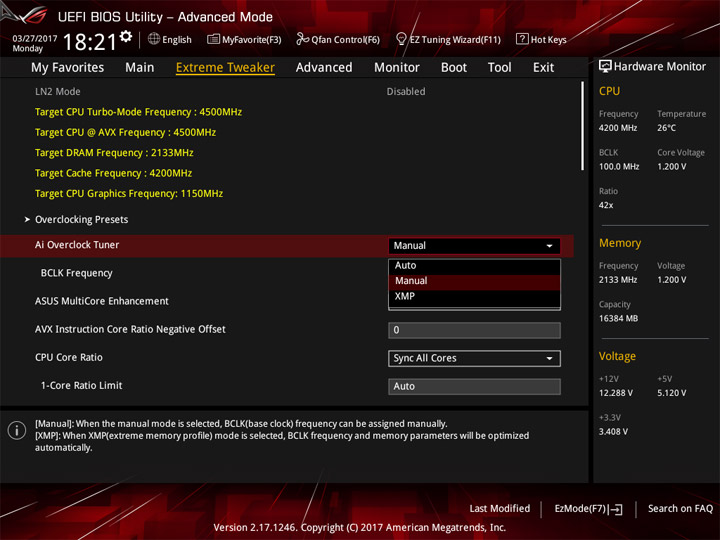This screenshot has height=540, width=720.
Task: Click the settings list scrollbar
Action: point(582,126)
